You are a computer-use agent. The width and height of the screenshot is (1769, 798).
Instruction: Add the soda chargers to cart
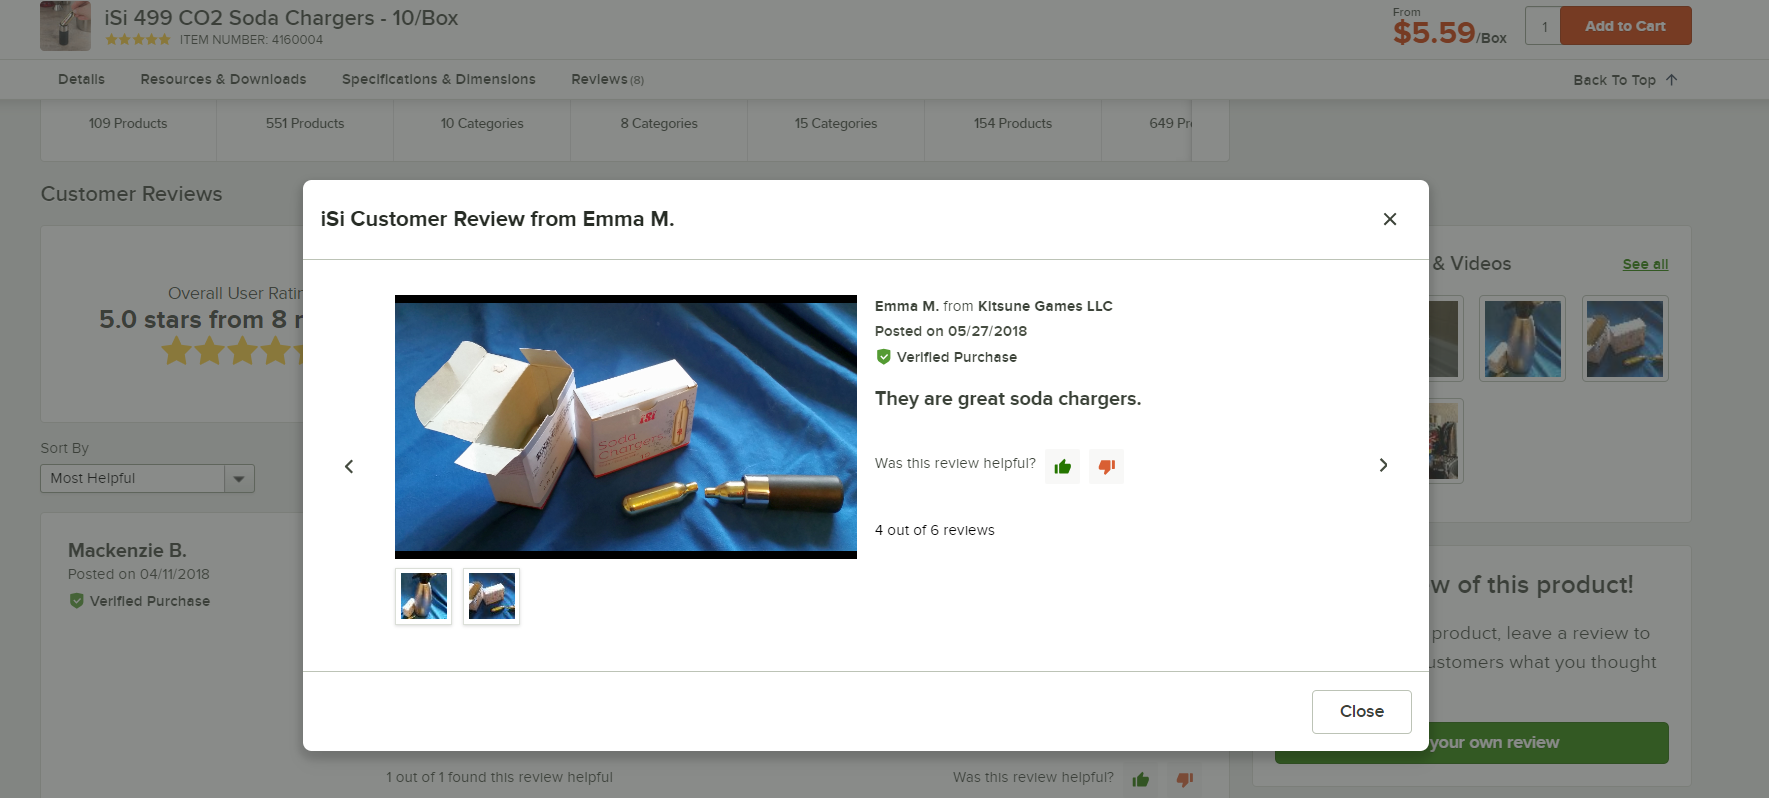point(1626,26)
